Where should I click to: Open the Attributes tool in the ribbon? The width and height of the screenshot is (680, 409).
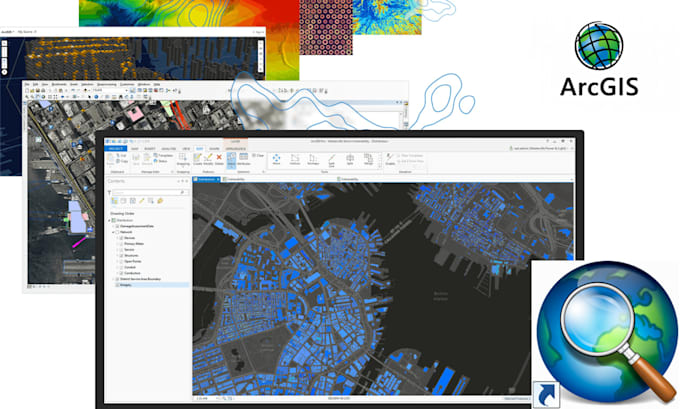244,159
